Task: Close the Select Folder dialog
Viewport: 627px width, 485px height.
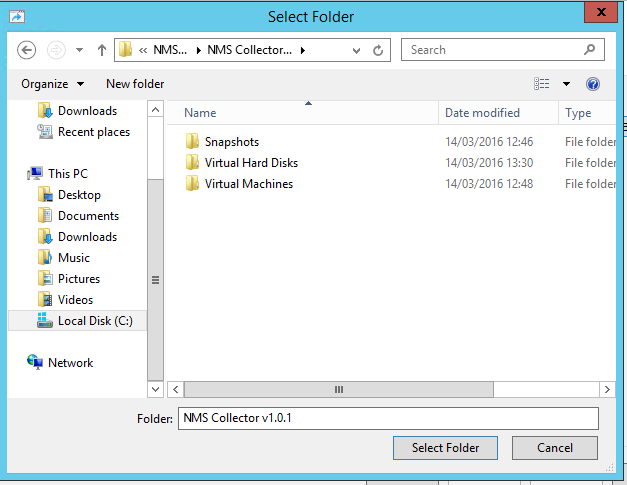Action: 601,12
